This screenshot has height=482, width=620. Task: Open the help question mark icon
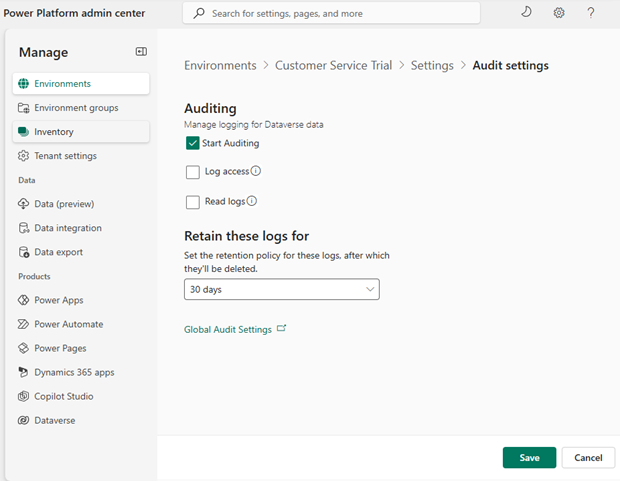[591, 13]
